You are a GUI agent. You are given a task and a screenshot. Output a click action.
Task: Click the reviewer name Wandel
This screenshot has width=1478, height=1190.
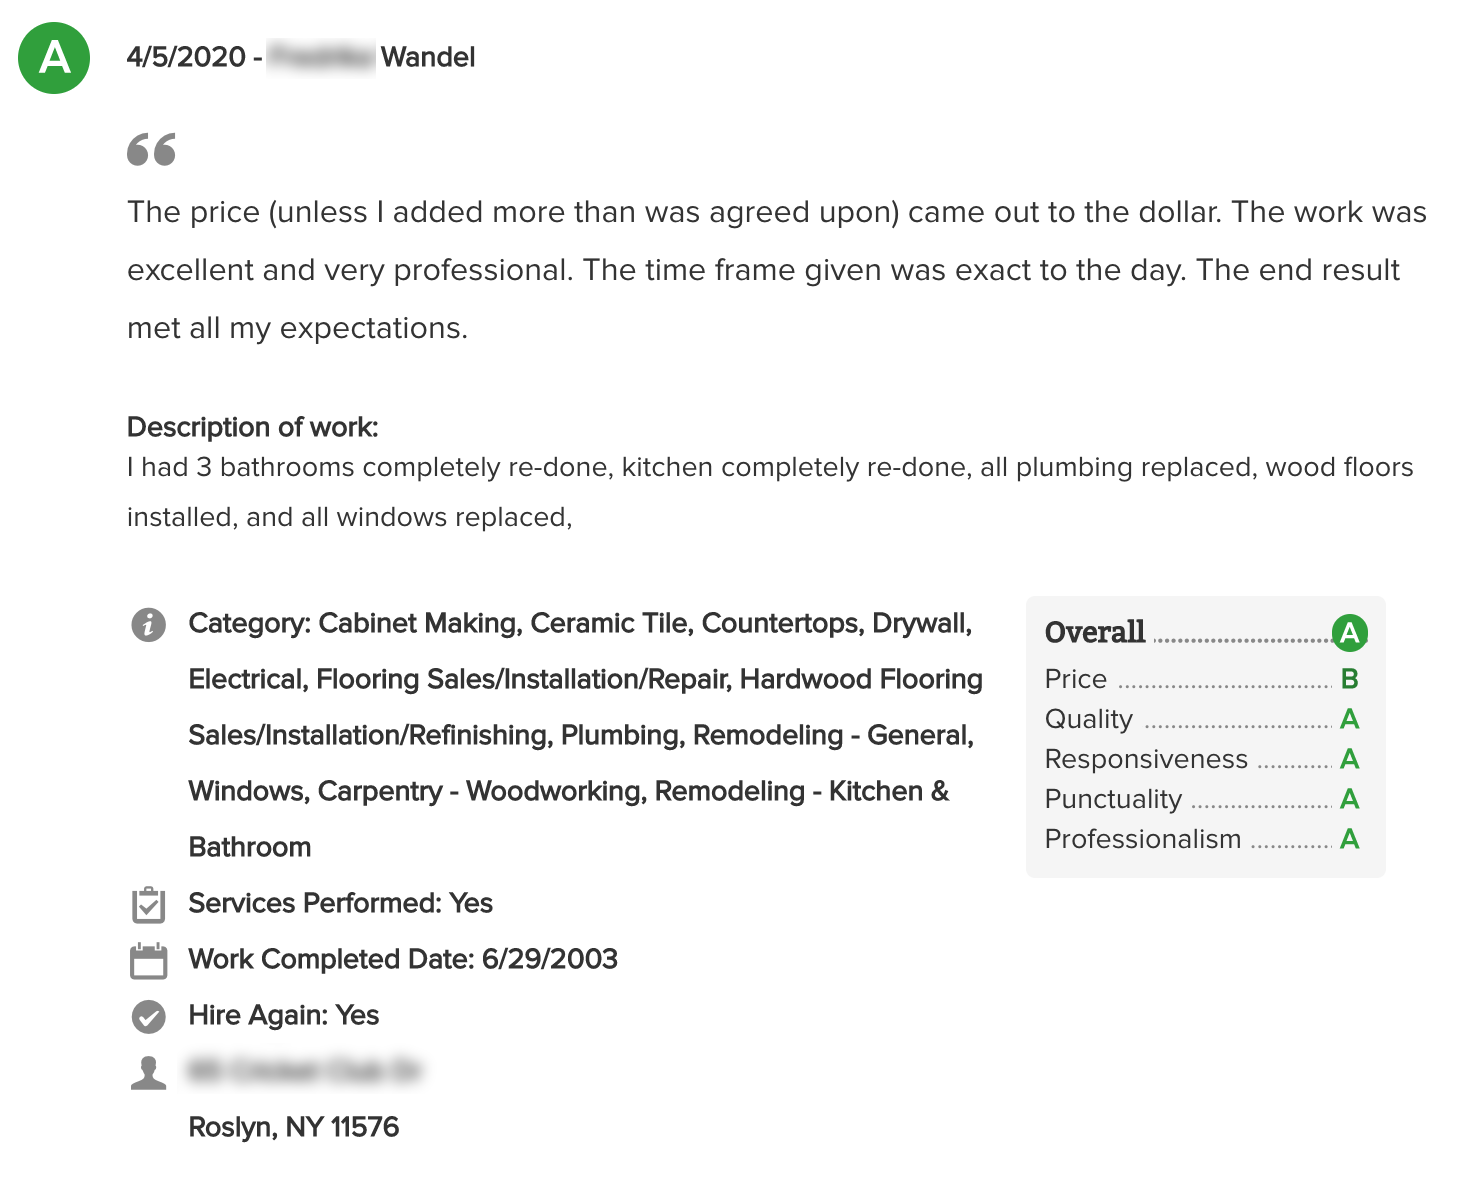click(x=428, y=57)
